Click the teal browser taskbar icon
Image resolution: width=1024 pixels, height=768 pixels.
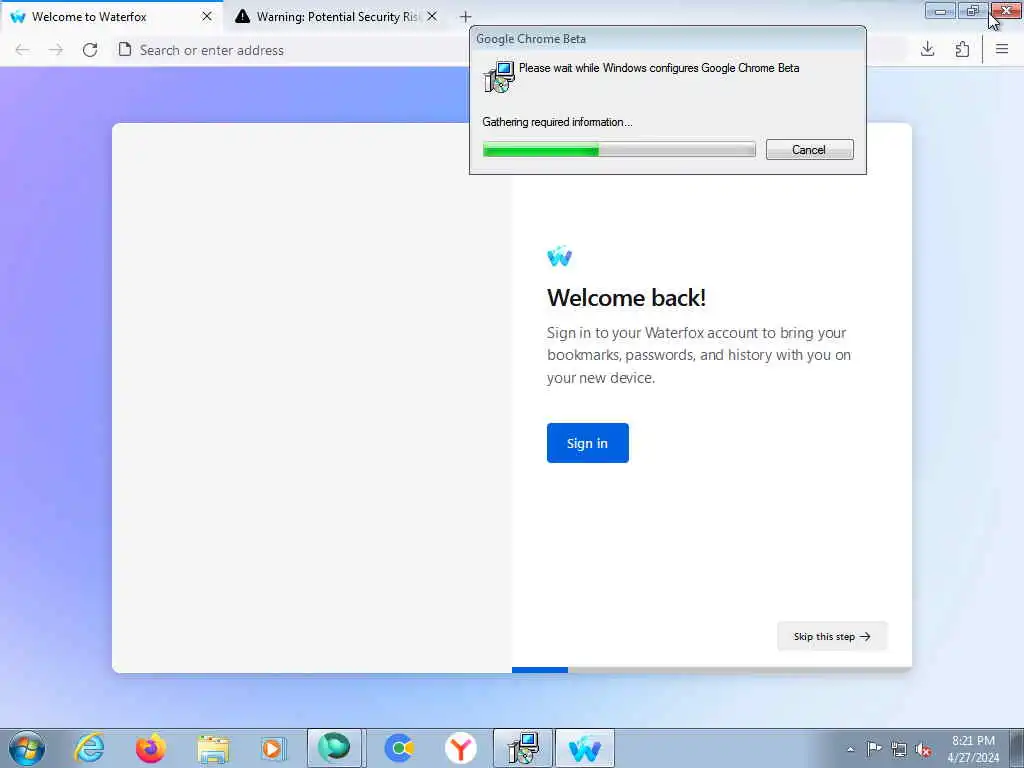click(x=334, y=748)
